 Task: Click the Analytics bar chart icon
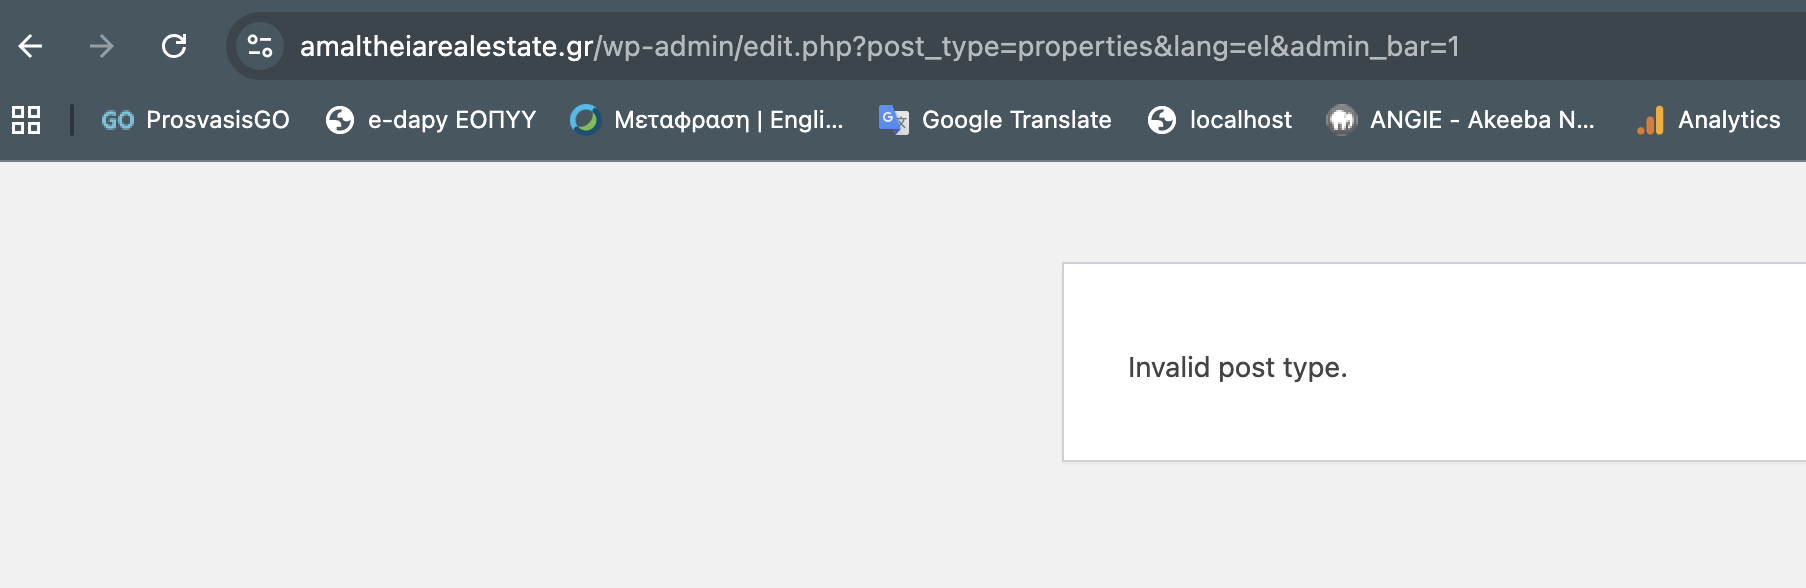[x=1651, y=120]
